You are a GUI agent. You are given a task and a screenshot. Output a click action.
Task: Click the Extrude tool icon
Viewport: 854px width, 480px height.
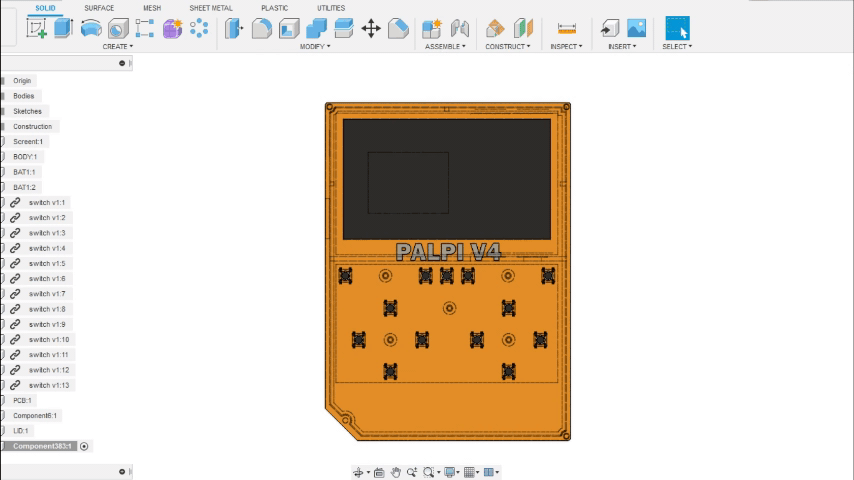[x=64, y=29]
